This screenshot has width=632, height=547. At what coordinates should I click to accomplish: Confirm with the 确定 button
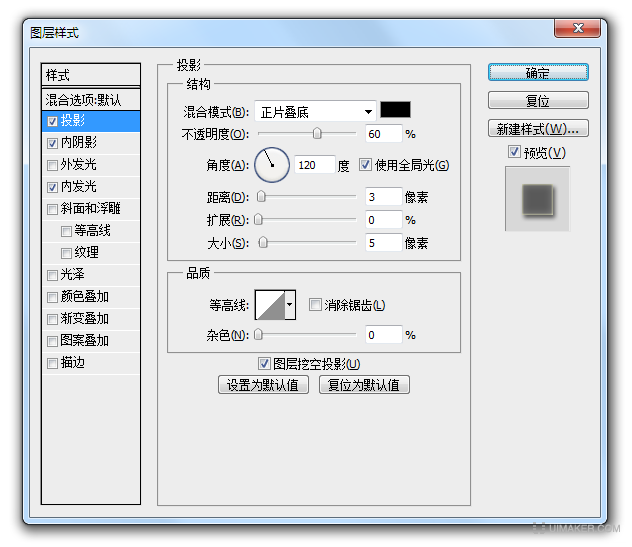click(x=538, y=73)
